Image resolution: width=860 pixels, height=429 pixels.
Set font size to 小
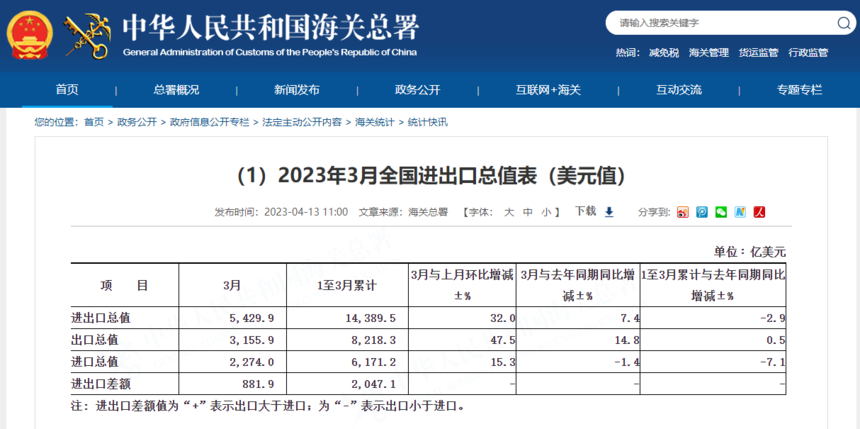coord(546,212)
